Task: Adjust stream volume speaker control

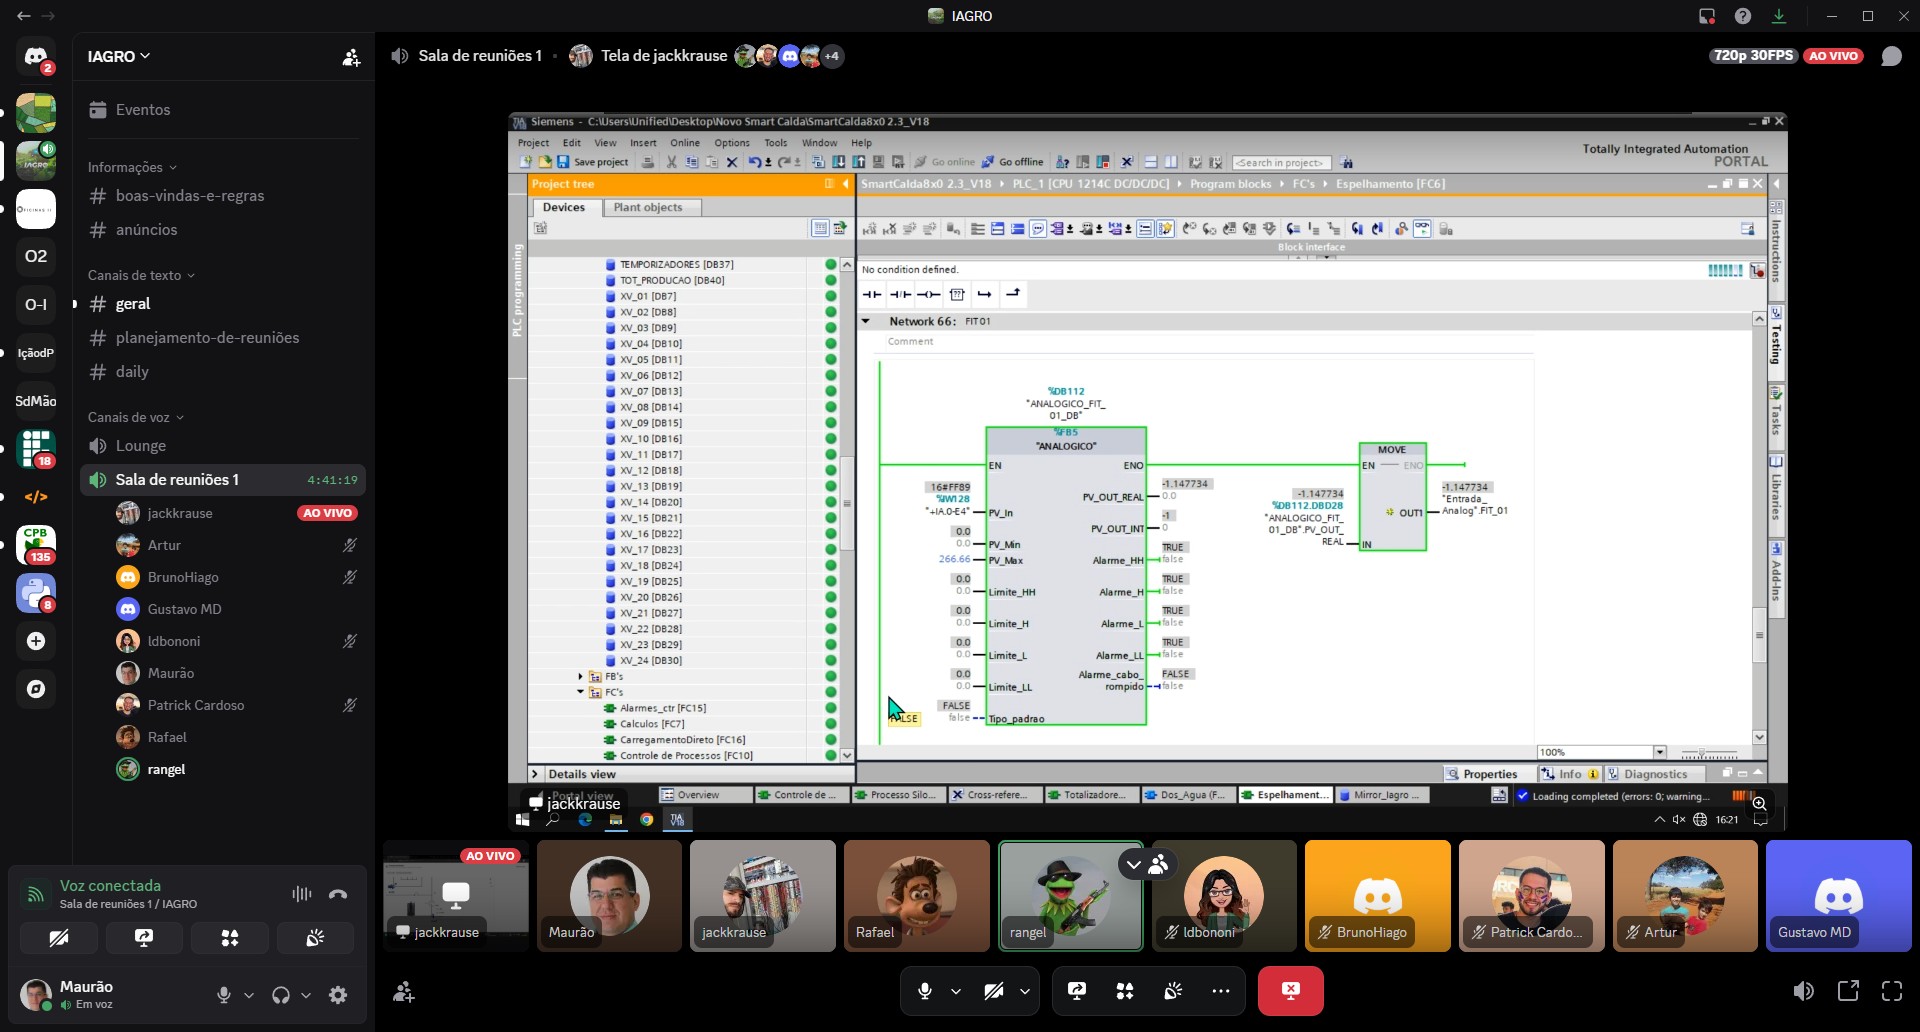Action: [1804, 991]
